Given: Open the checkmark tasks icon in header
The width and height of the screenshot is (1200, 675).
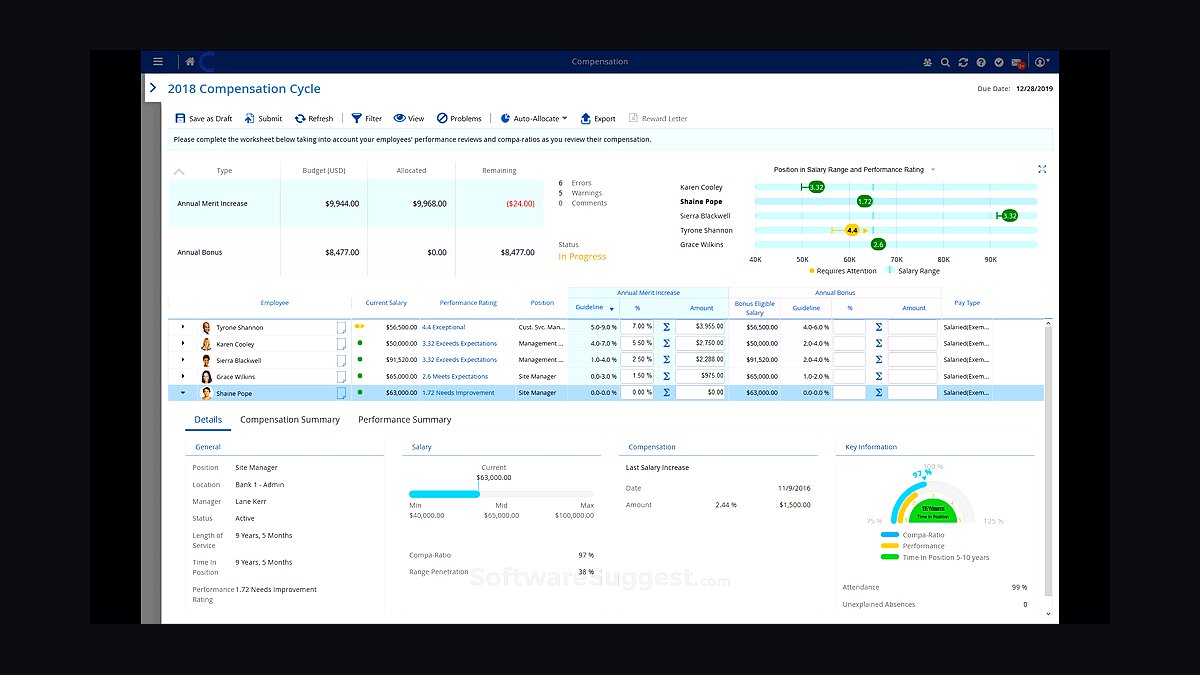Looking at the screenshot, I should [x=999, y=62].
